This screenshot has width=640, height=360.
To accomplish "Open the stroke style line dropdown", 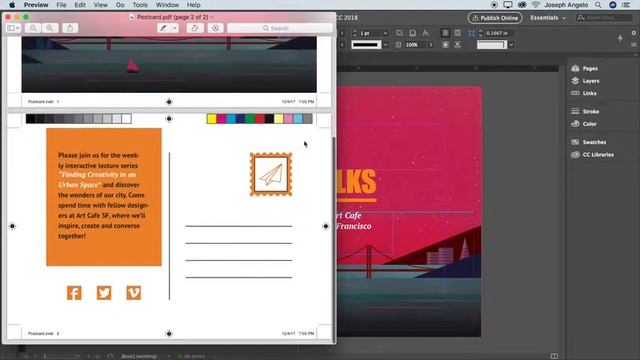I will 385,44.
